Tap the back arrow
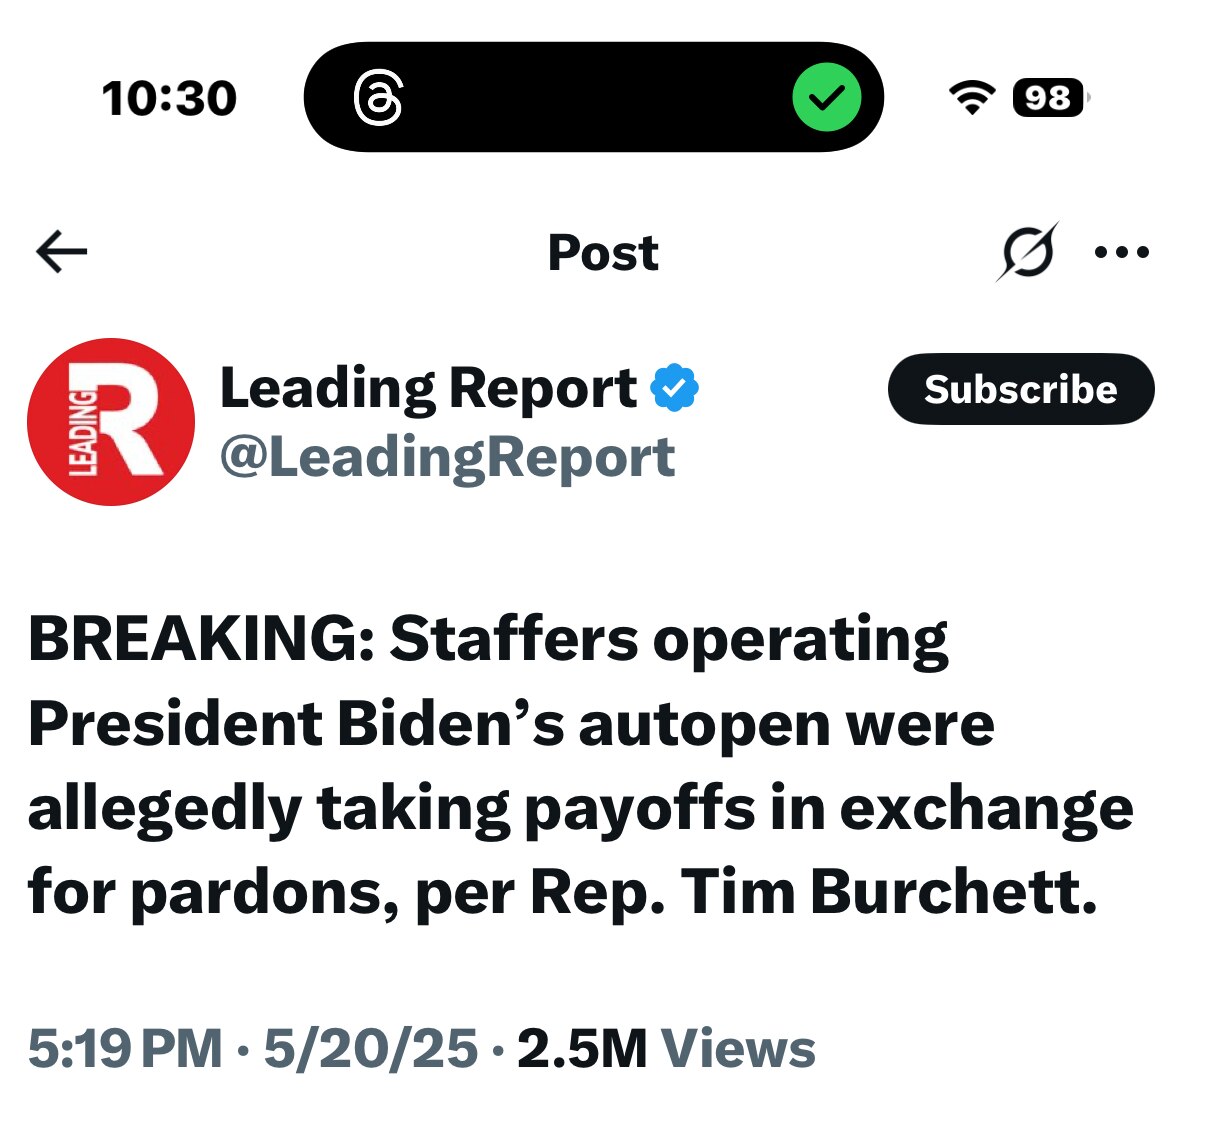Viewport: 1206px width, 1128px height. pos(61,252)
